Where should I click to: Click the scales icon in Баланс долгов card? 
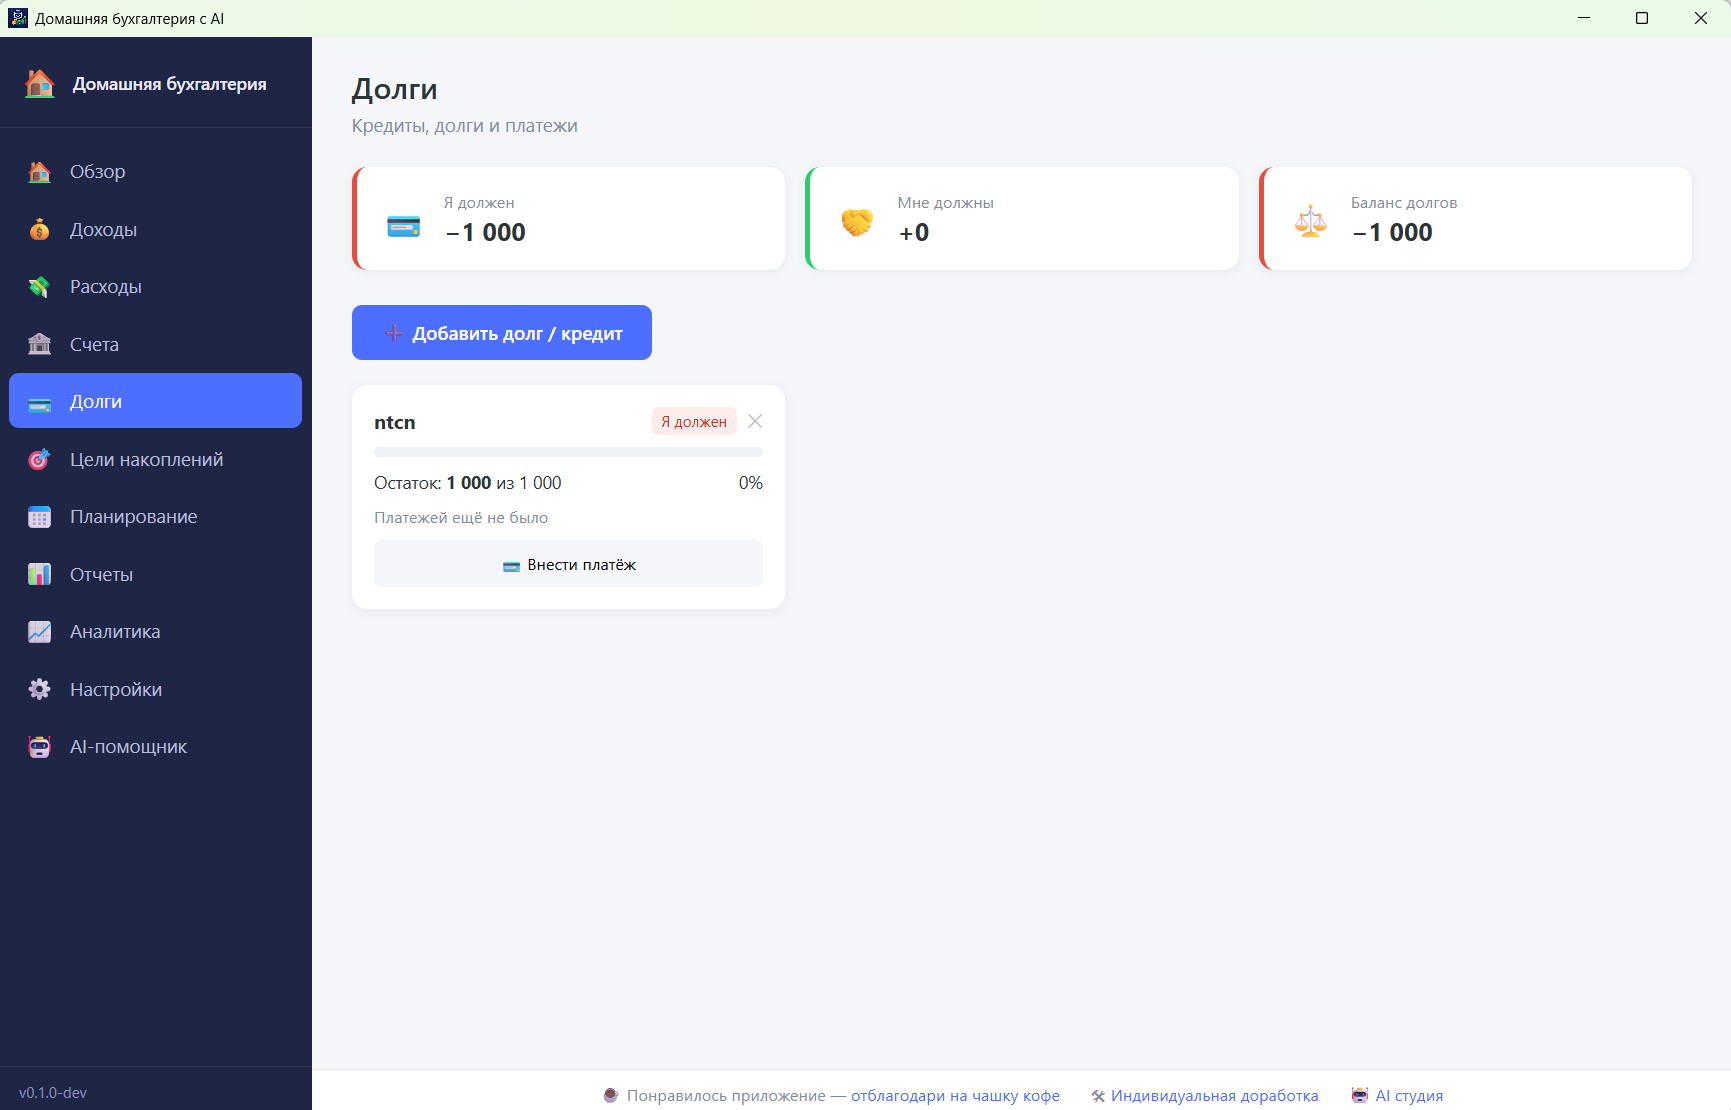coord(1310,221)
